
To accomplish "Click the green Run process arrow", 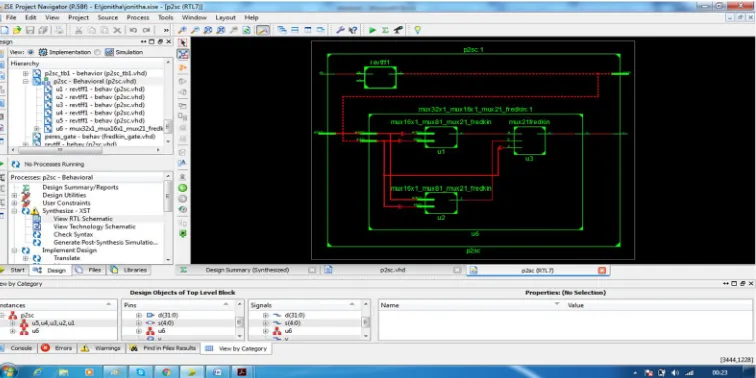I will 372,30.
